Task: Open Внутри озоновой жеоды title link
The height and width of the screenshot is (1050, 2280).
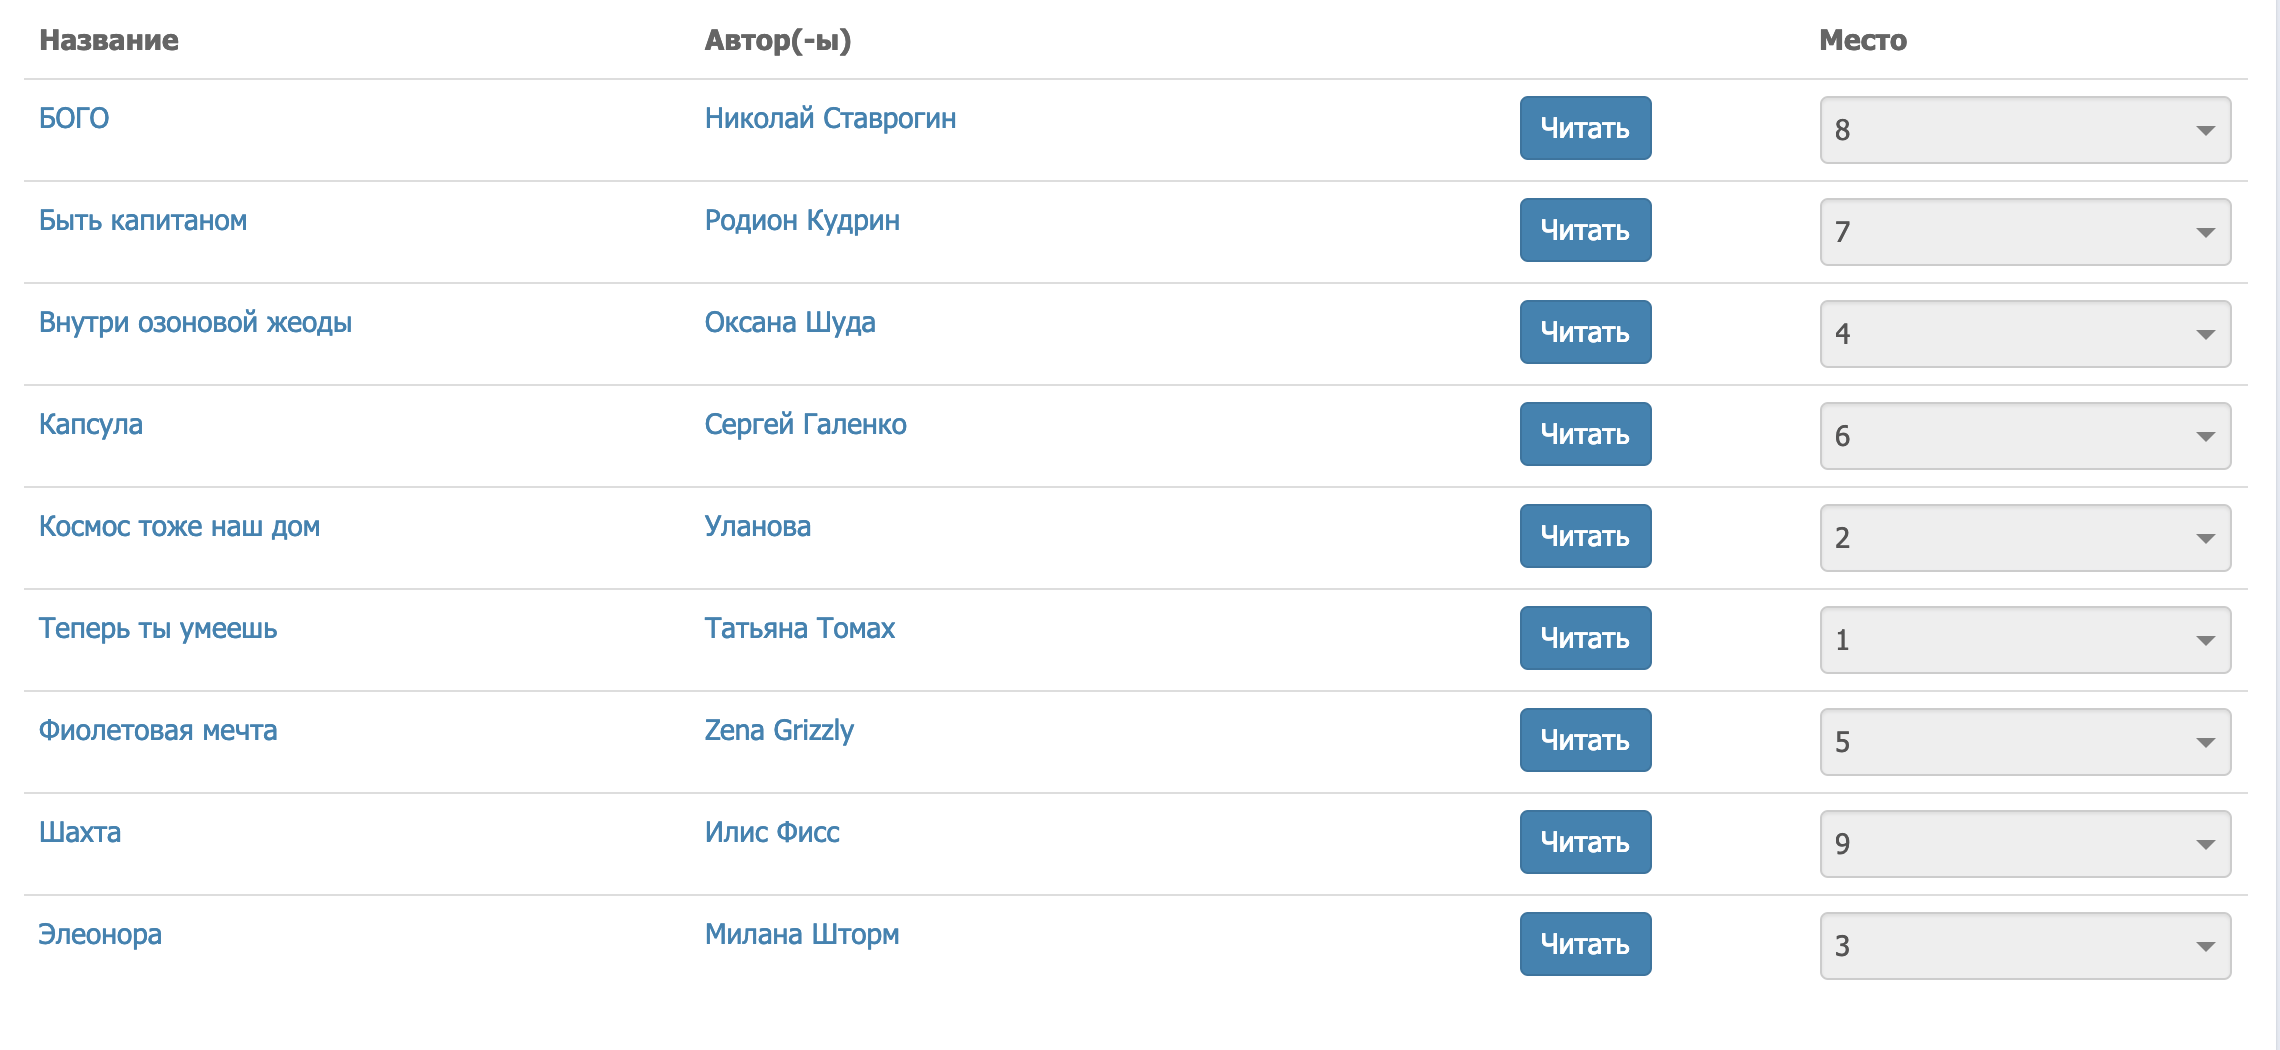Action: click(x=195, y=323)
